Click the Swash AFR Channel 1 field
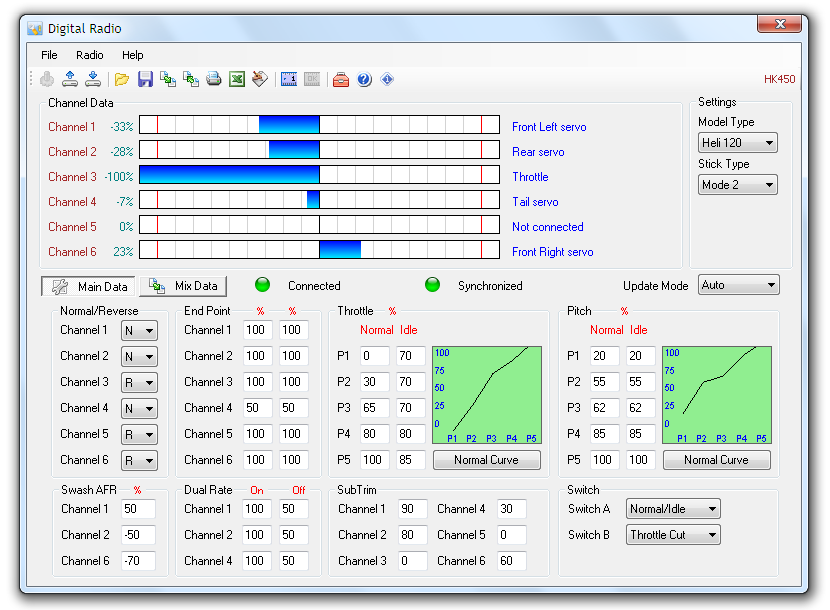 (138, 509)
